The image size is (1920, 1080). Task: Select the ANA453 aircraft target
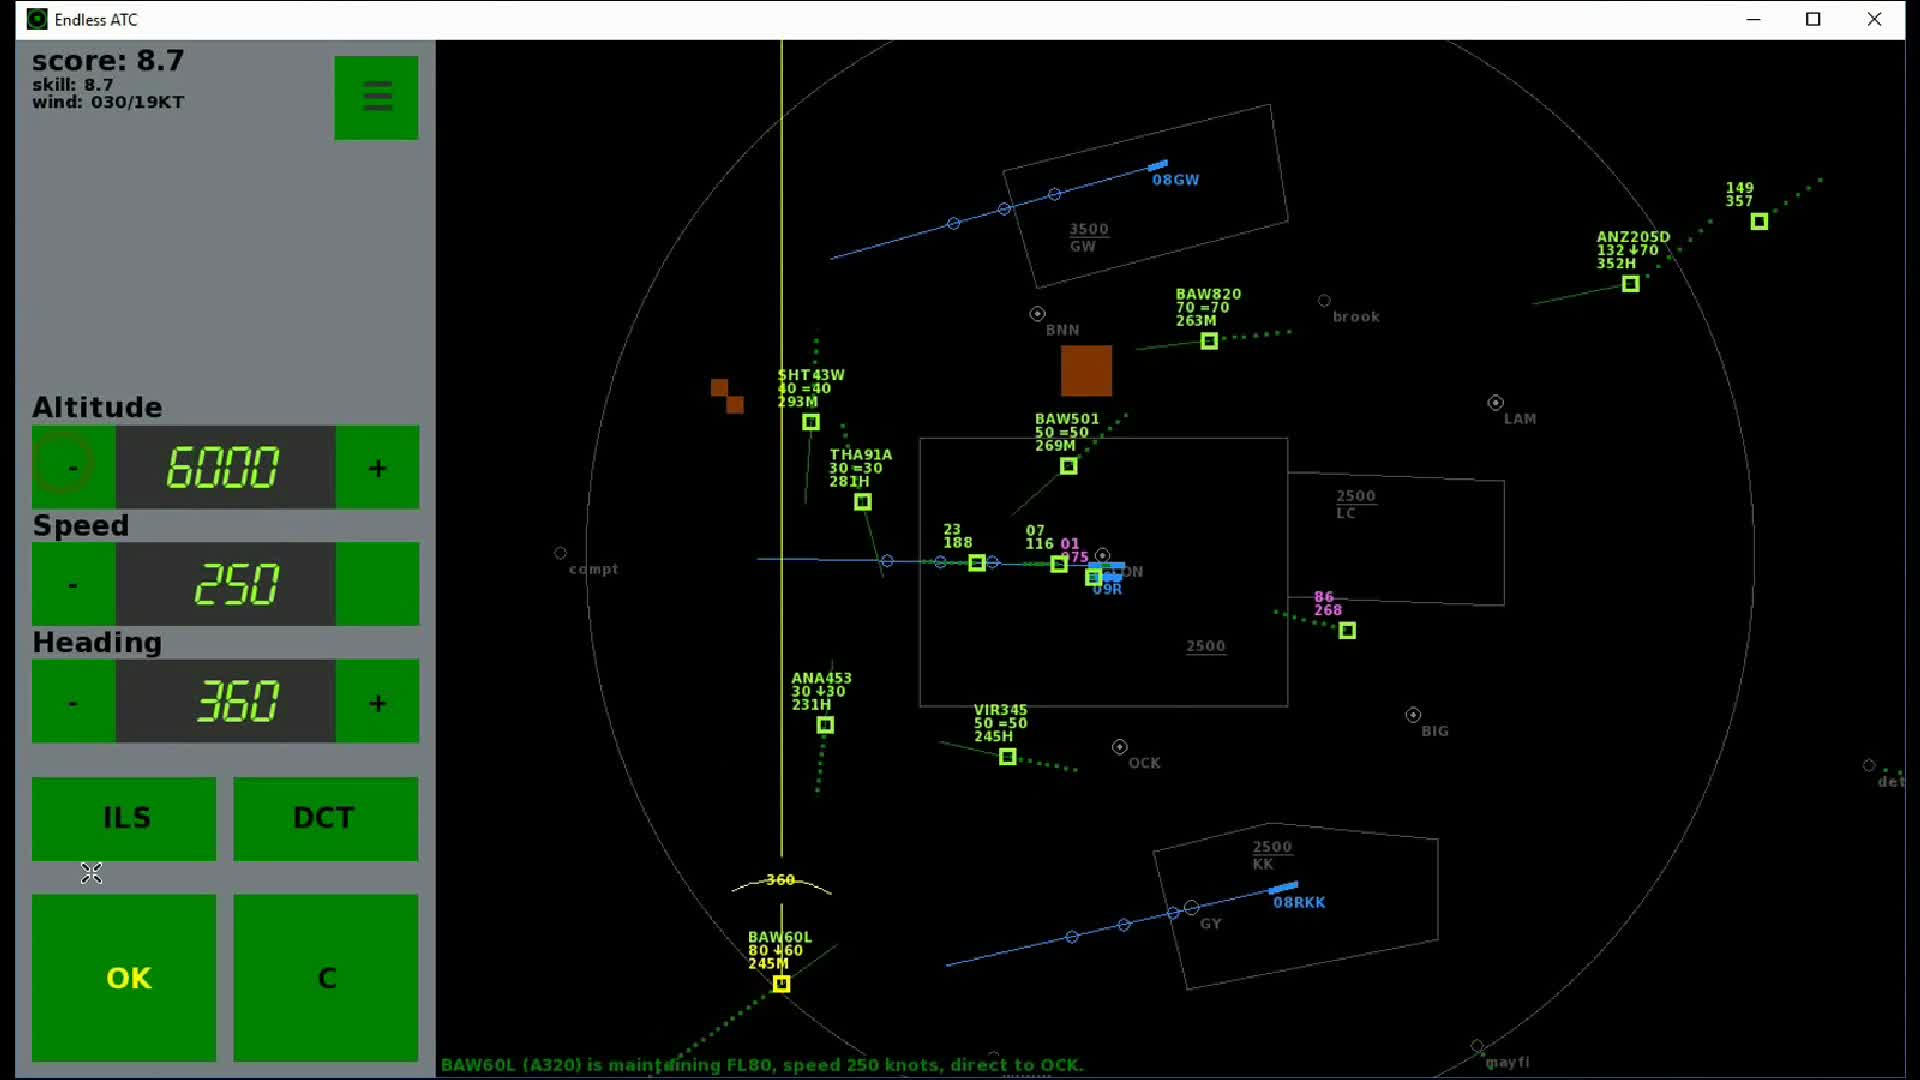coord(825,725)
